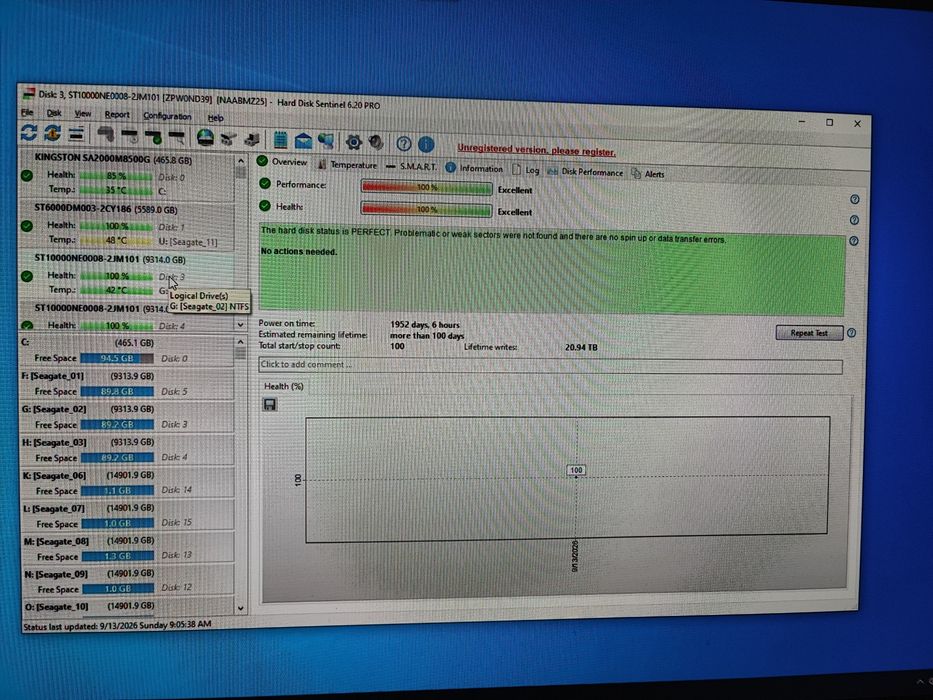Switch to the Disk Performance tab
This screenshot has width=933, height=700.
click(x=585, y=172)
